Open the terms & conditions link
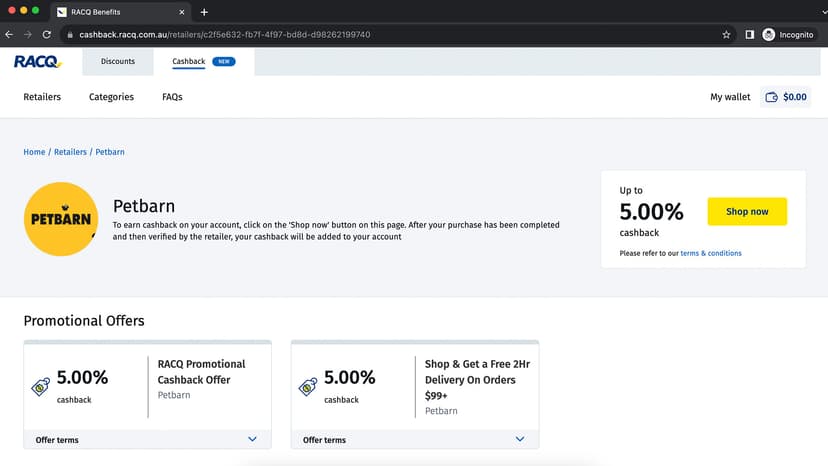This screenshot has height=466, width=828. (711, 253)
